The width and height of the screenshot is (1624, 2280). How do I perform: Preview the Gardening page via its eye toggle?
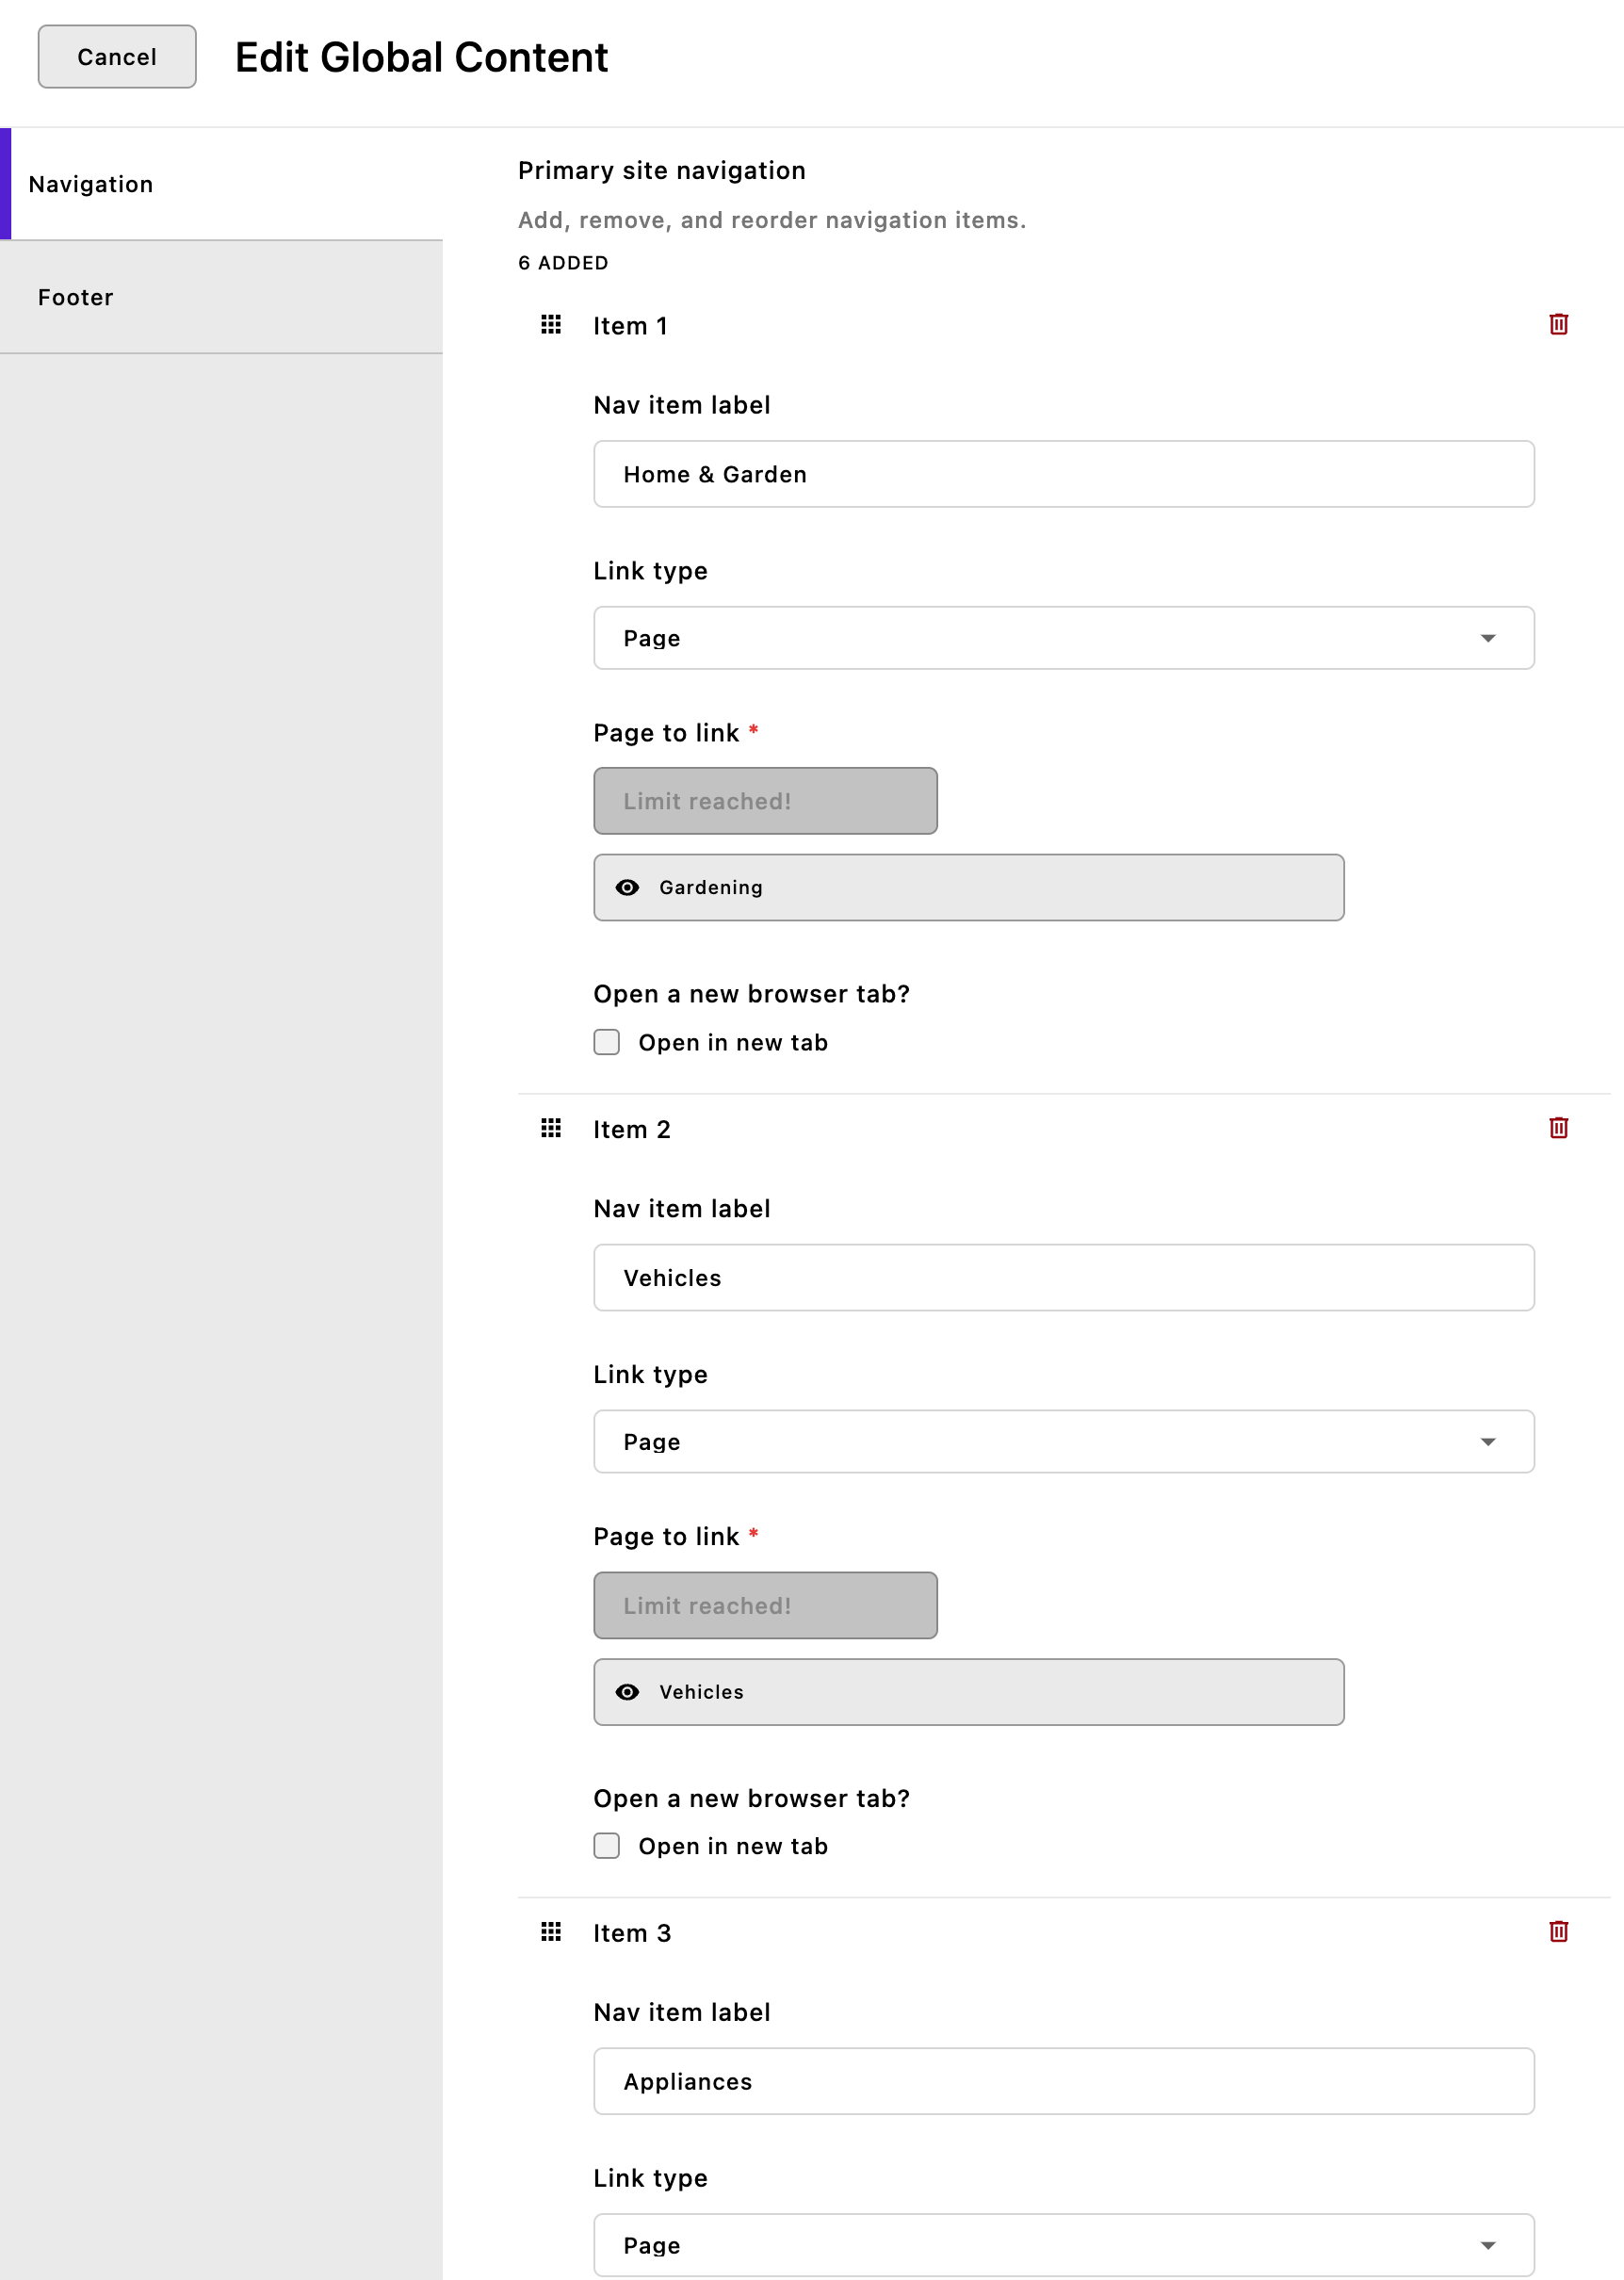tap(628, 887)
